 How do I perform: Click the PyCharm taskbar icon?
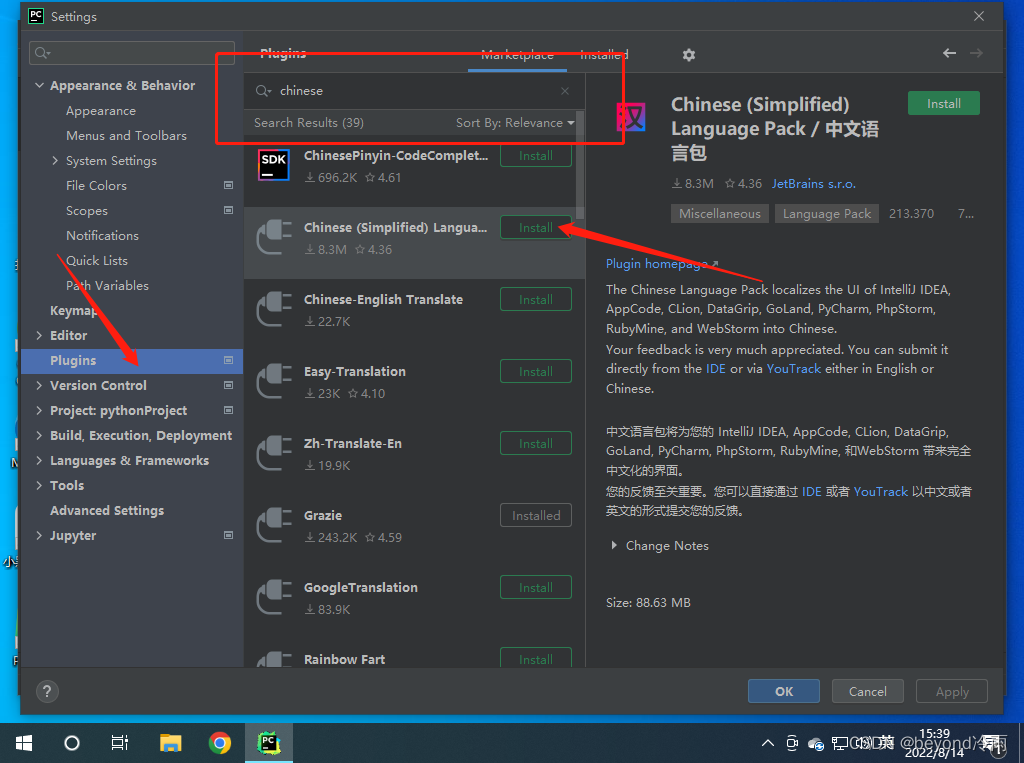tap(269, 743)
